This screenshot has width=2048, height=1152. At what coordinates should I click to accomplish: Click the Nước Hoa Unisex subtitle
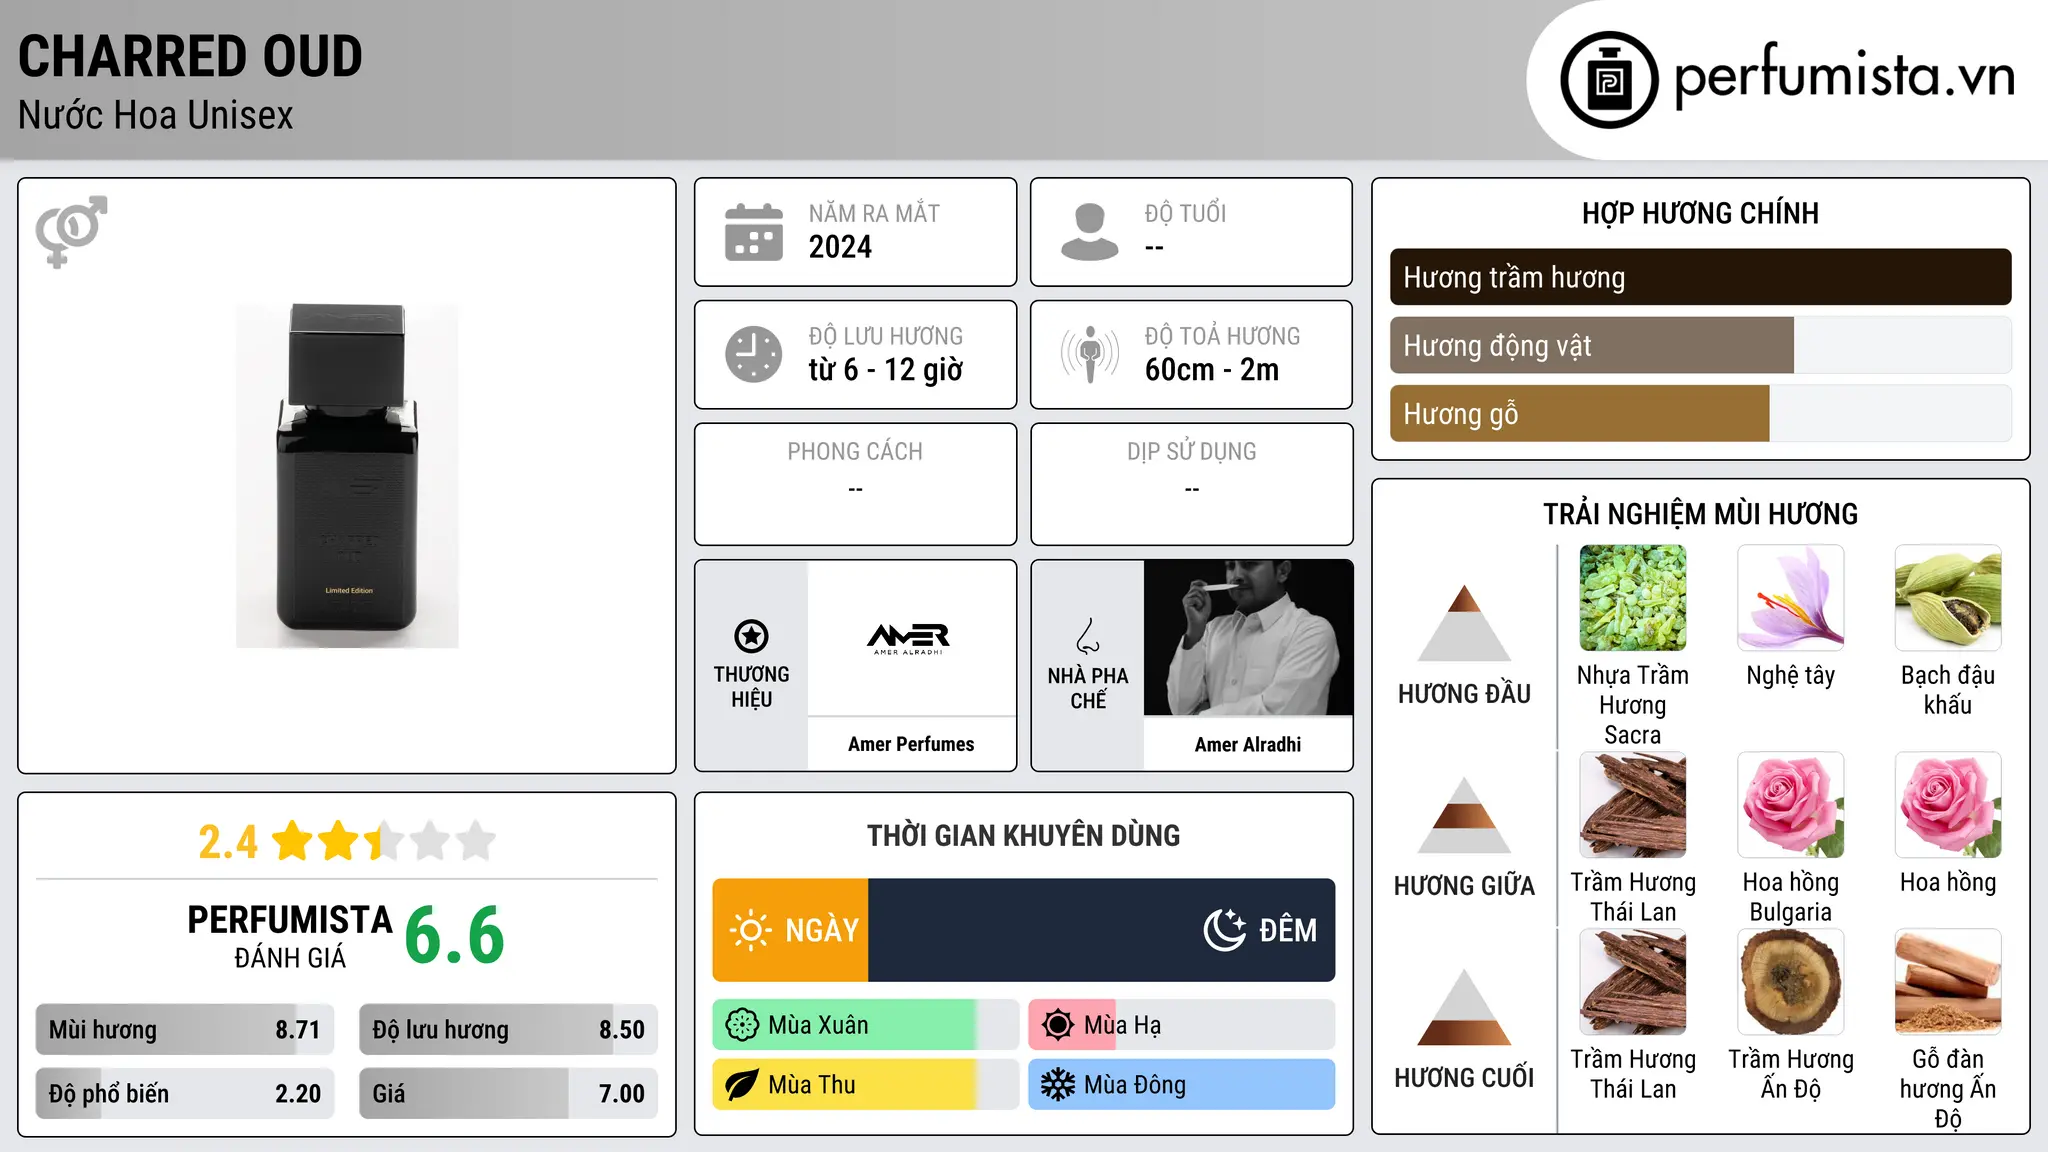[x=156, y=115]
